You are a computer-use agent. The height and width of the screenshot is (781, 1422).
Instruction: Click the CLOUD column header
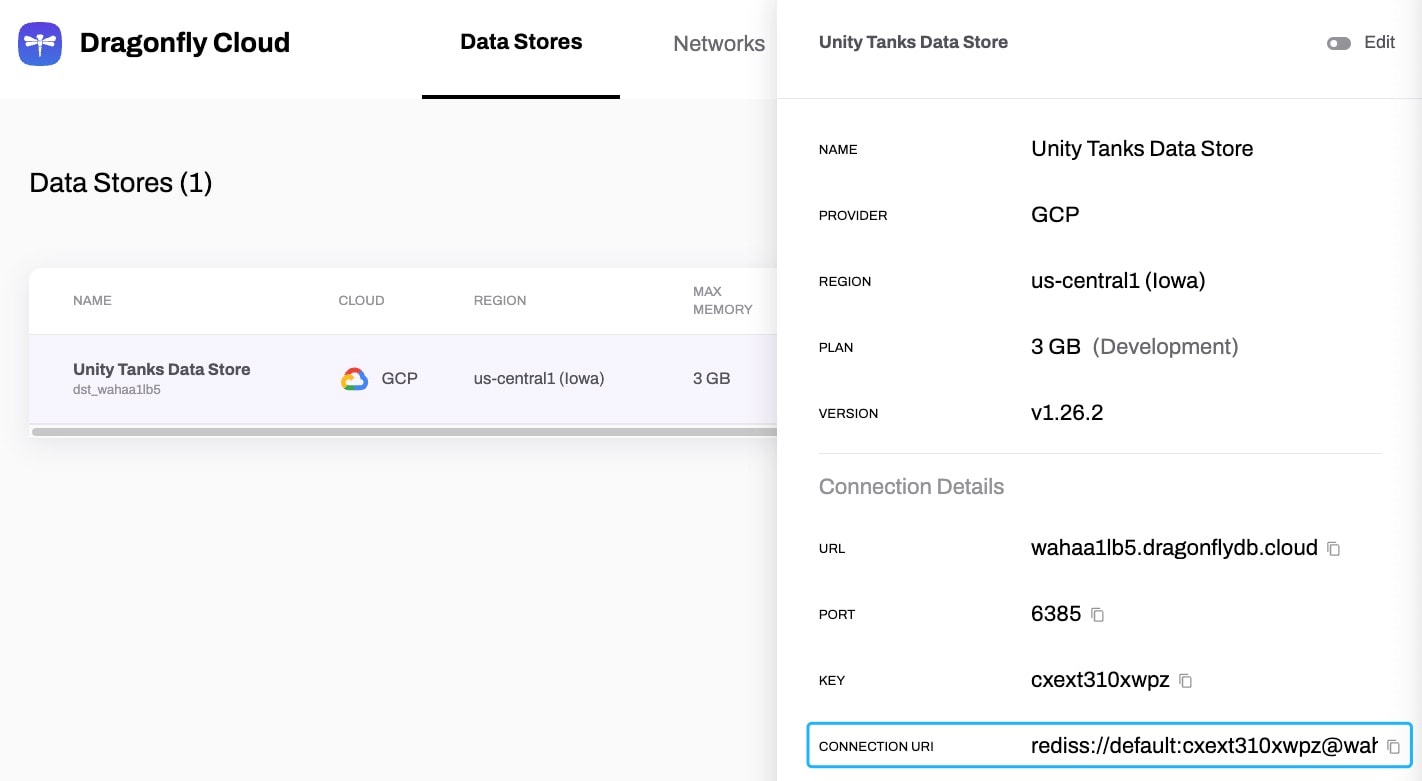pyautogui.click(x=361, y=301)
